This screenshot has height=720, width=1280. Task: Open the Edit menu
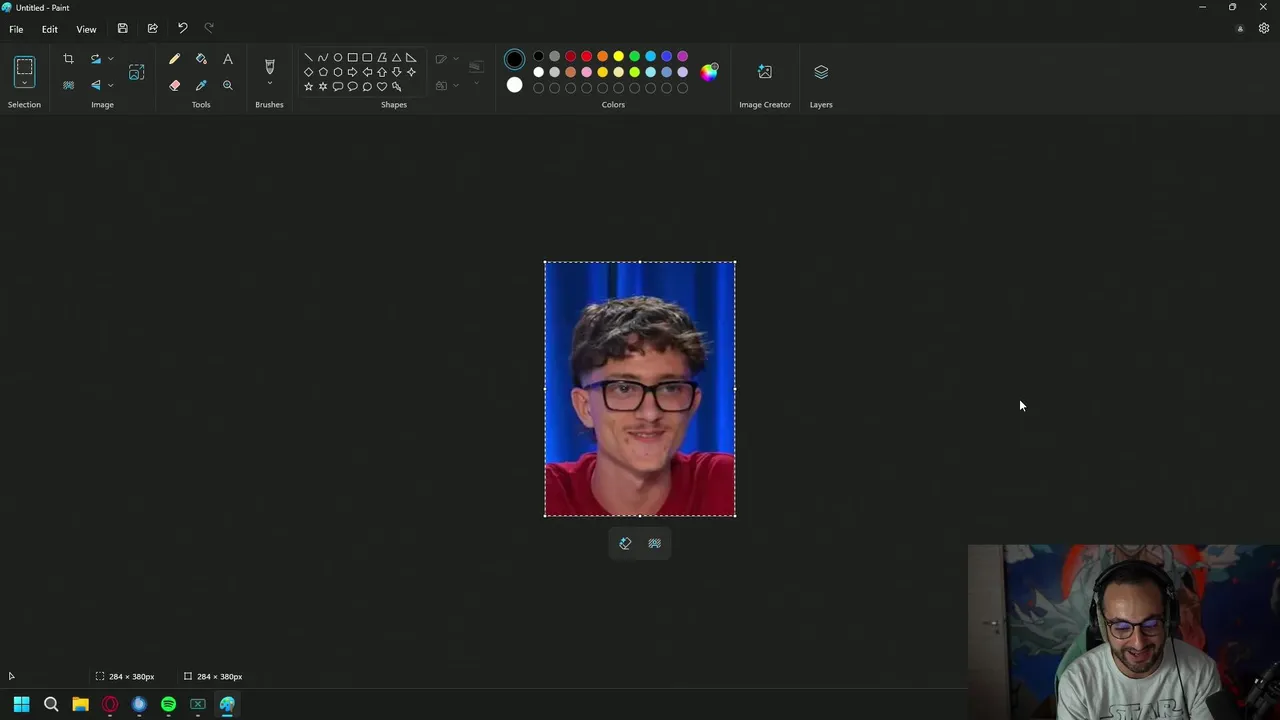tap(49, 29)
